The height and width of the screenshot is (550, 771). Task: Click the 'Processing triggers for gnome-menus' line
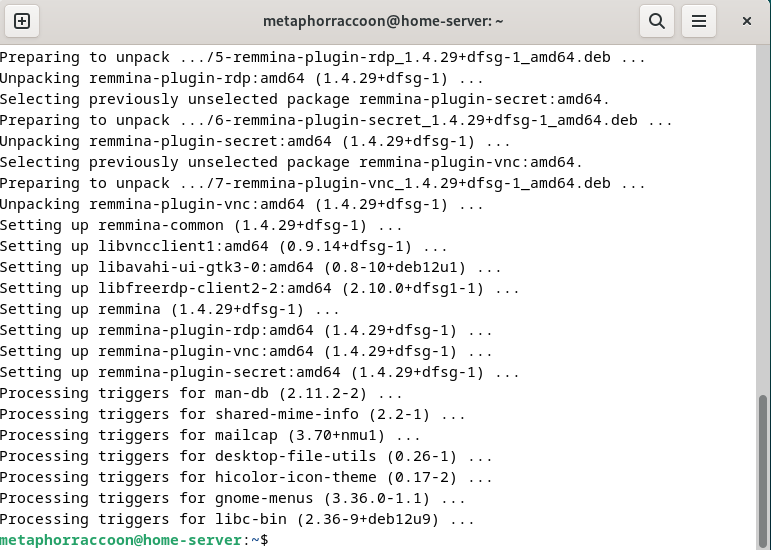233,498
